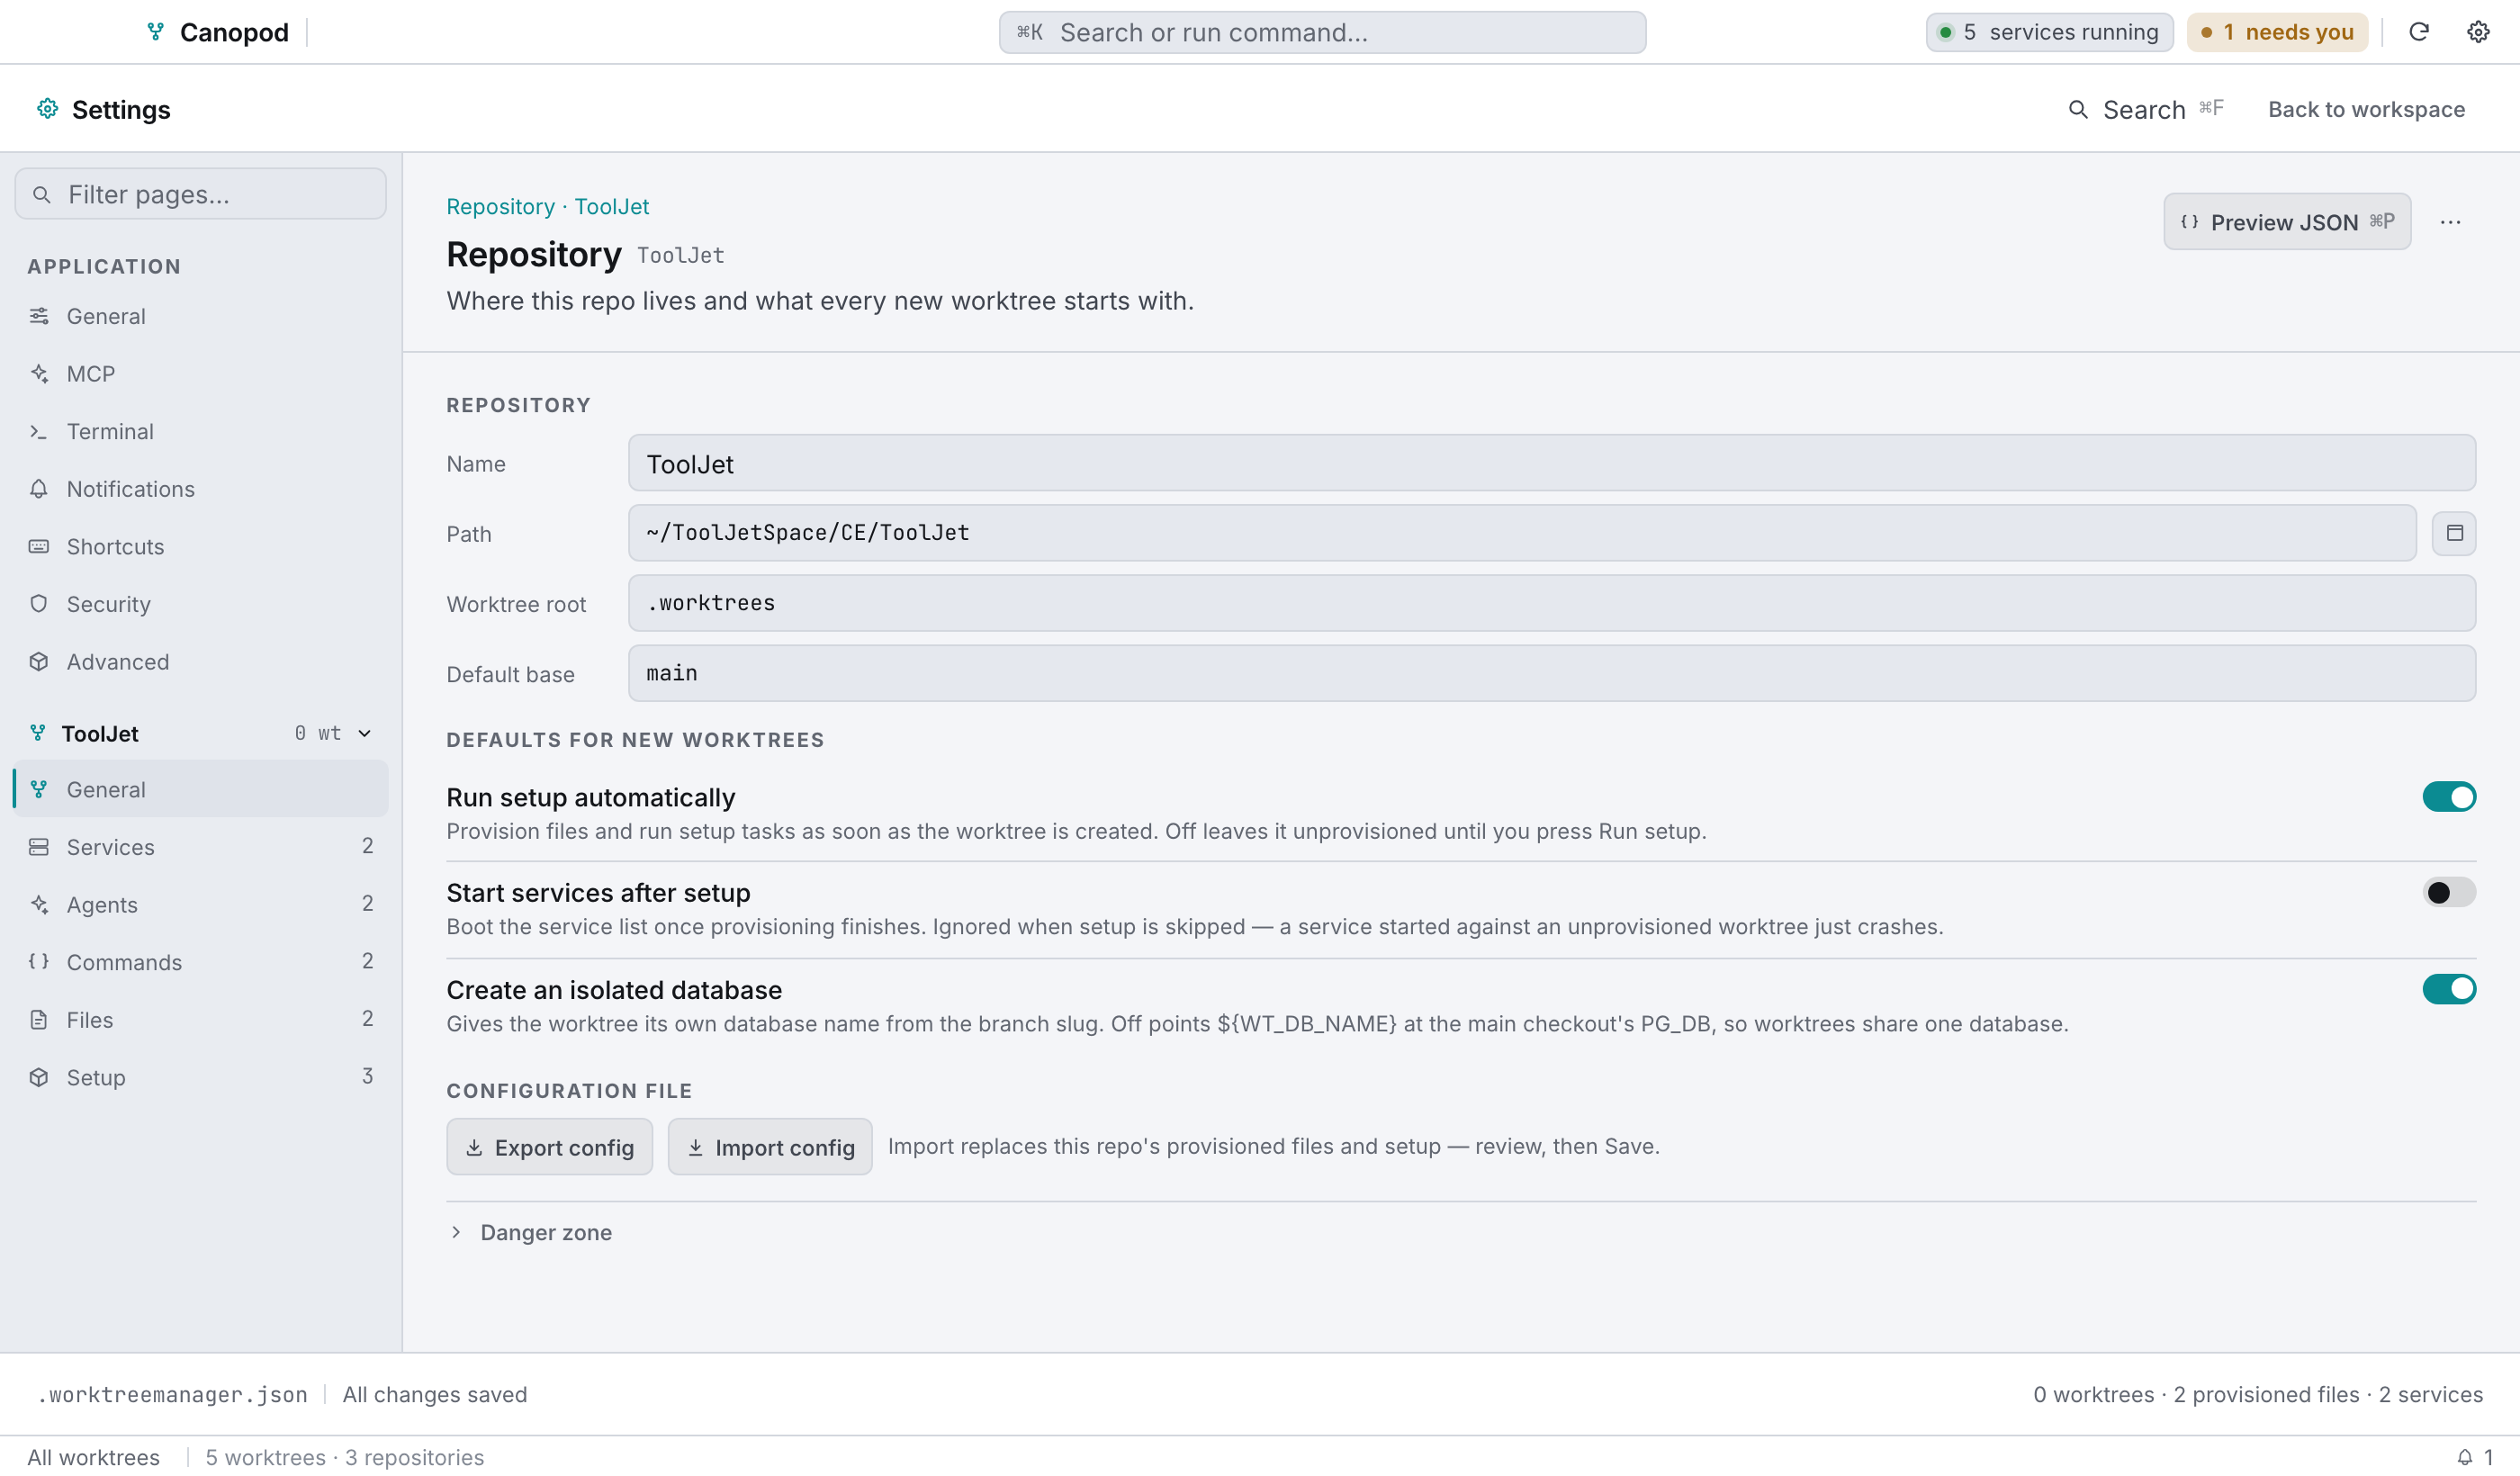
Task: Click Back to workspace link
Action: tap(2366, 109)
